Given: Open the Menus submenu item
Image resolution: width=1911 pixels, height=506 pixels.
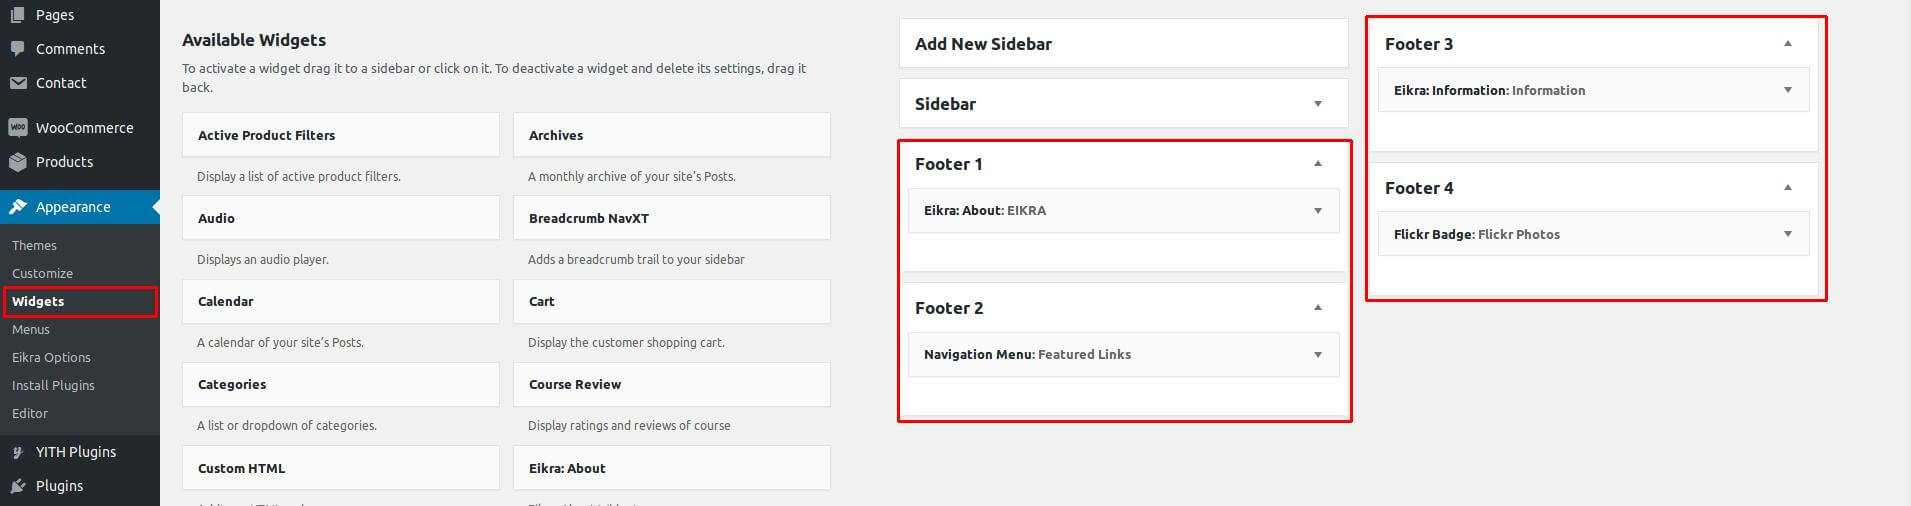Looking at the screenshot, I should pos(31,329).
